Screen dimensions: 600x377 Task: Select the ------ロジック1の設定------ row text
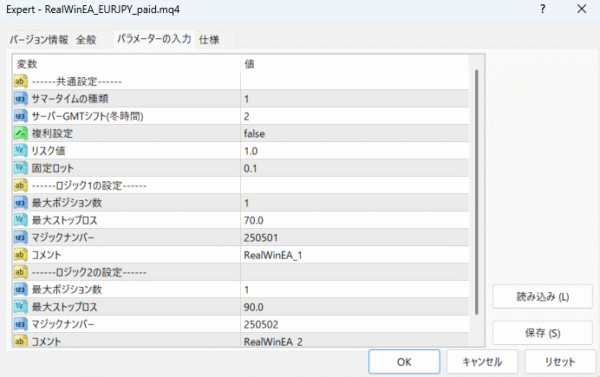[x=89, y=185]
